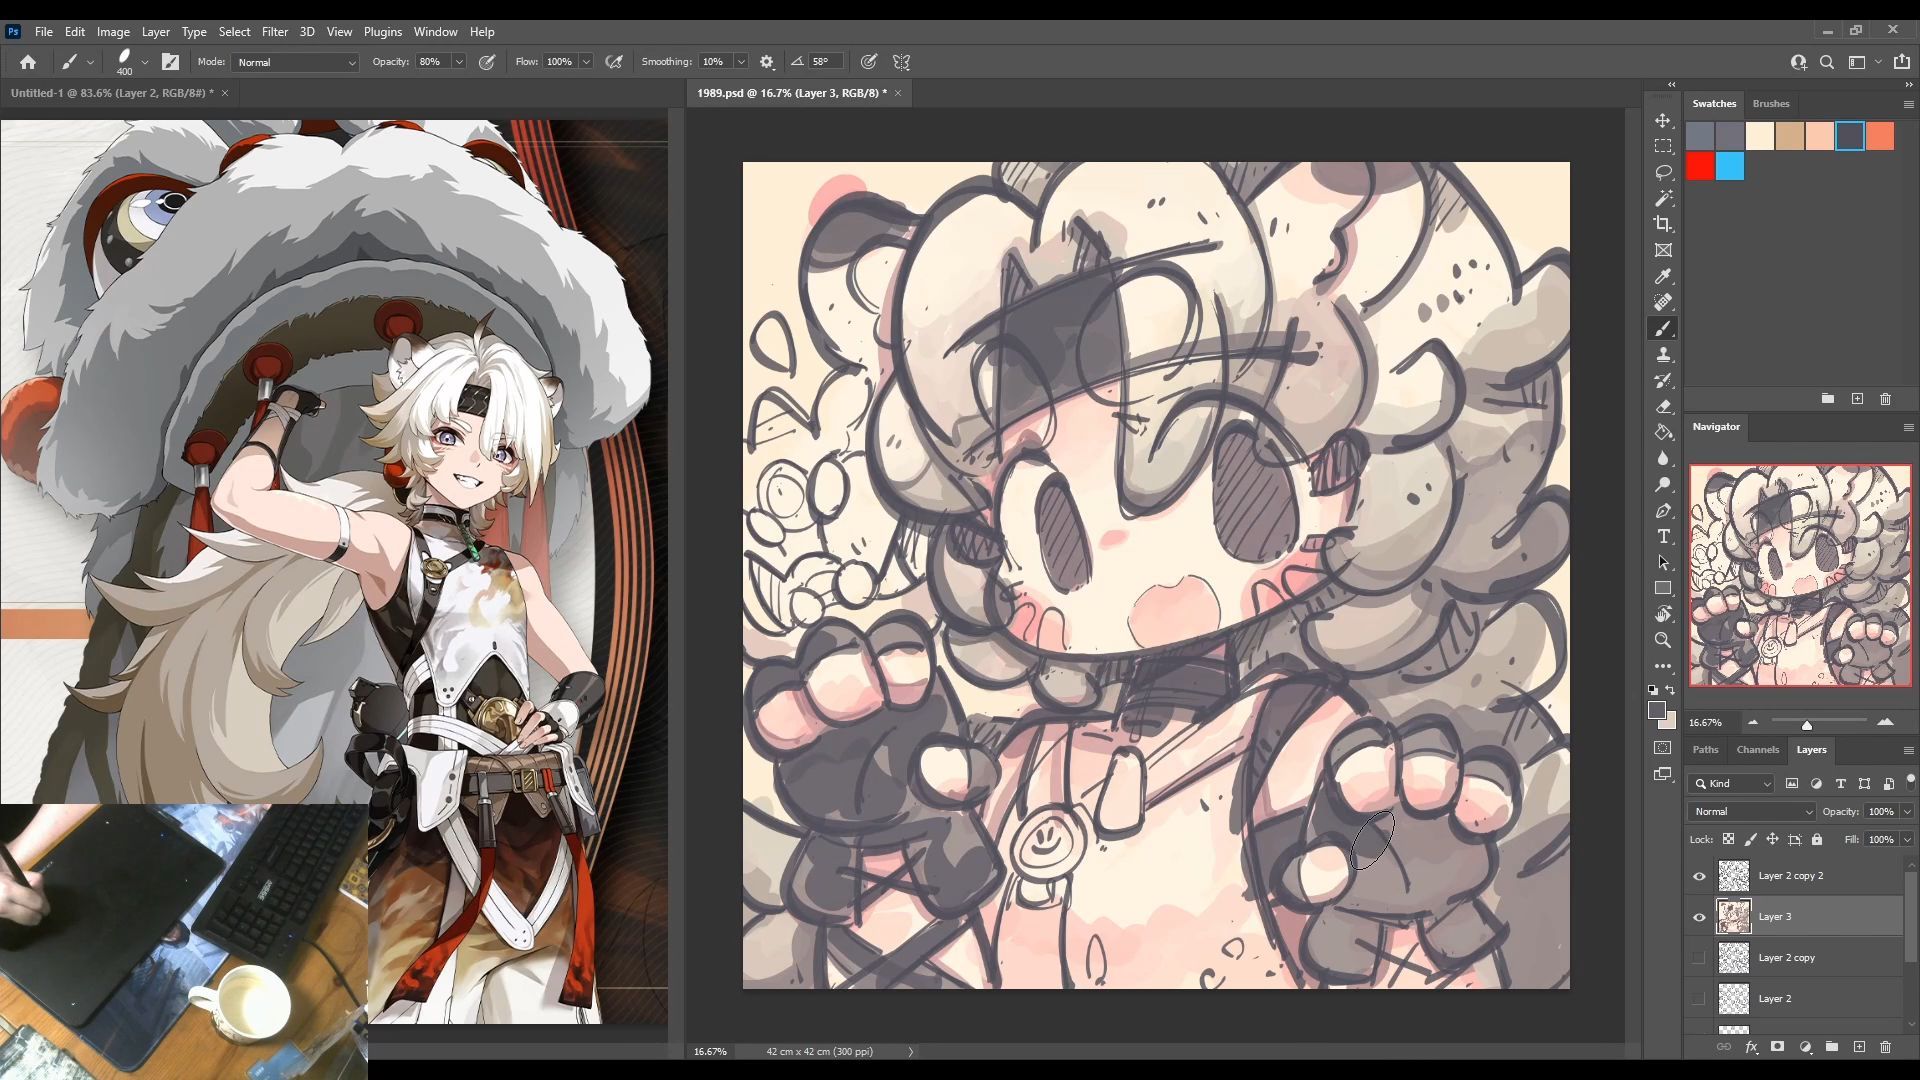
Task: Open smoothing options gear
Action: [767, 62]
